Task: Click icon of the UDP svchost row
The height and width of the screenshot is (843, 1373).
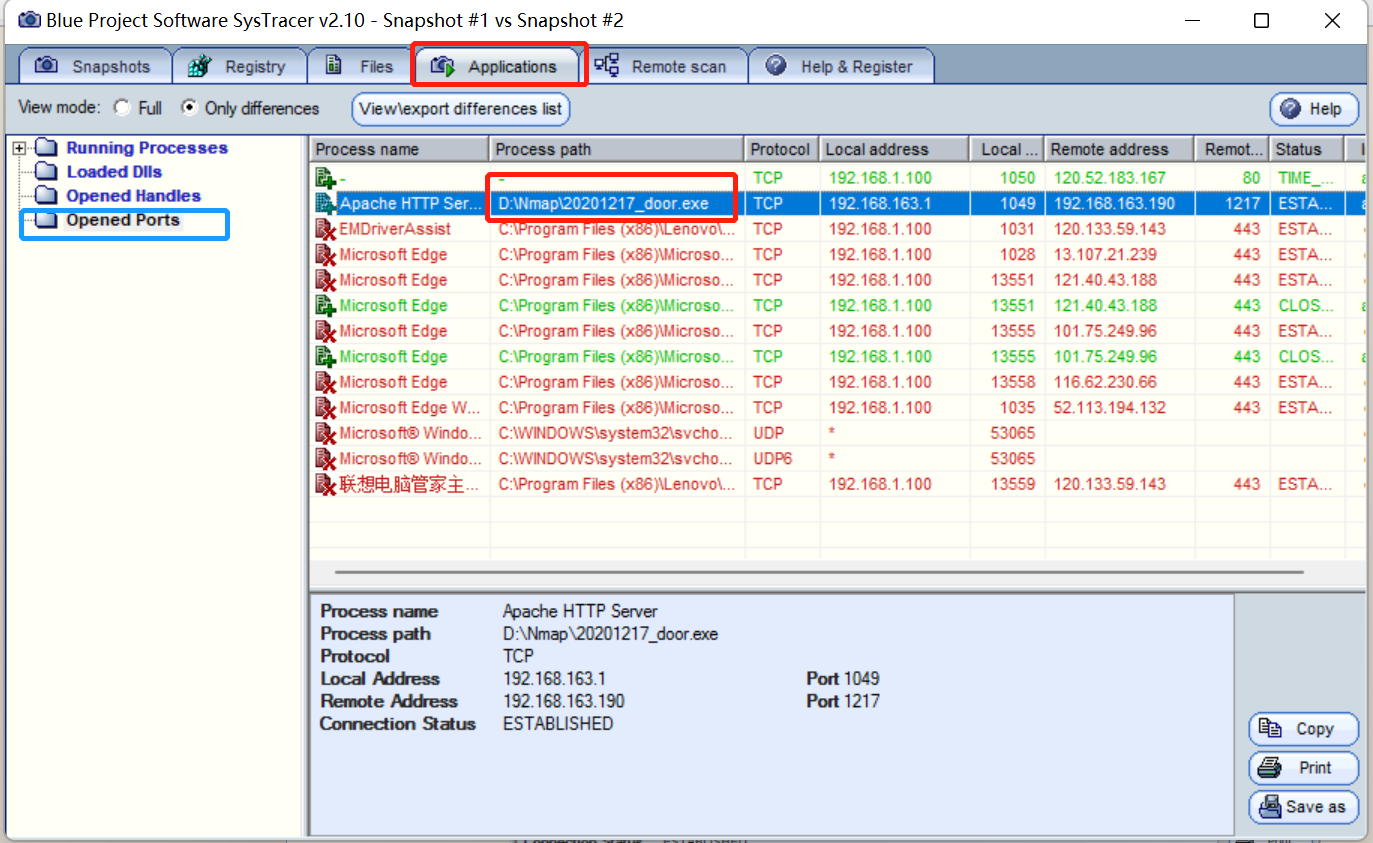Action: click(325, 433)
